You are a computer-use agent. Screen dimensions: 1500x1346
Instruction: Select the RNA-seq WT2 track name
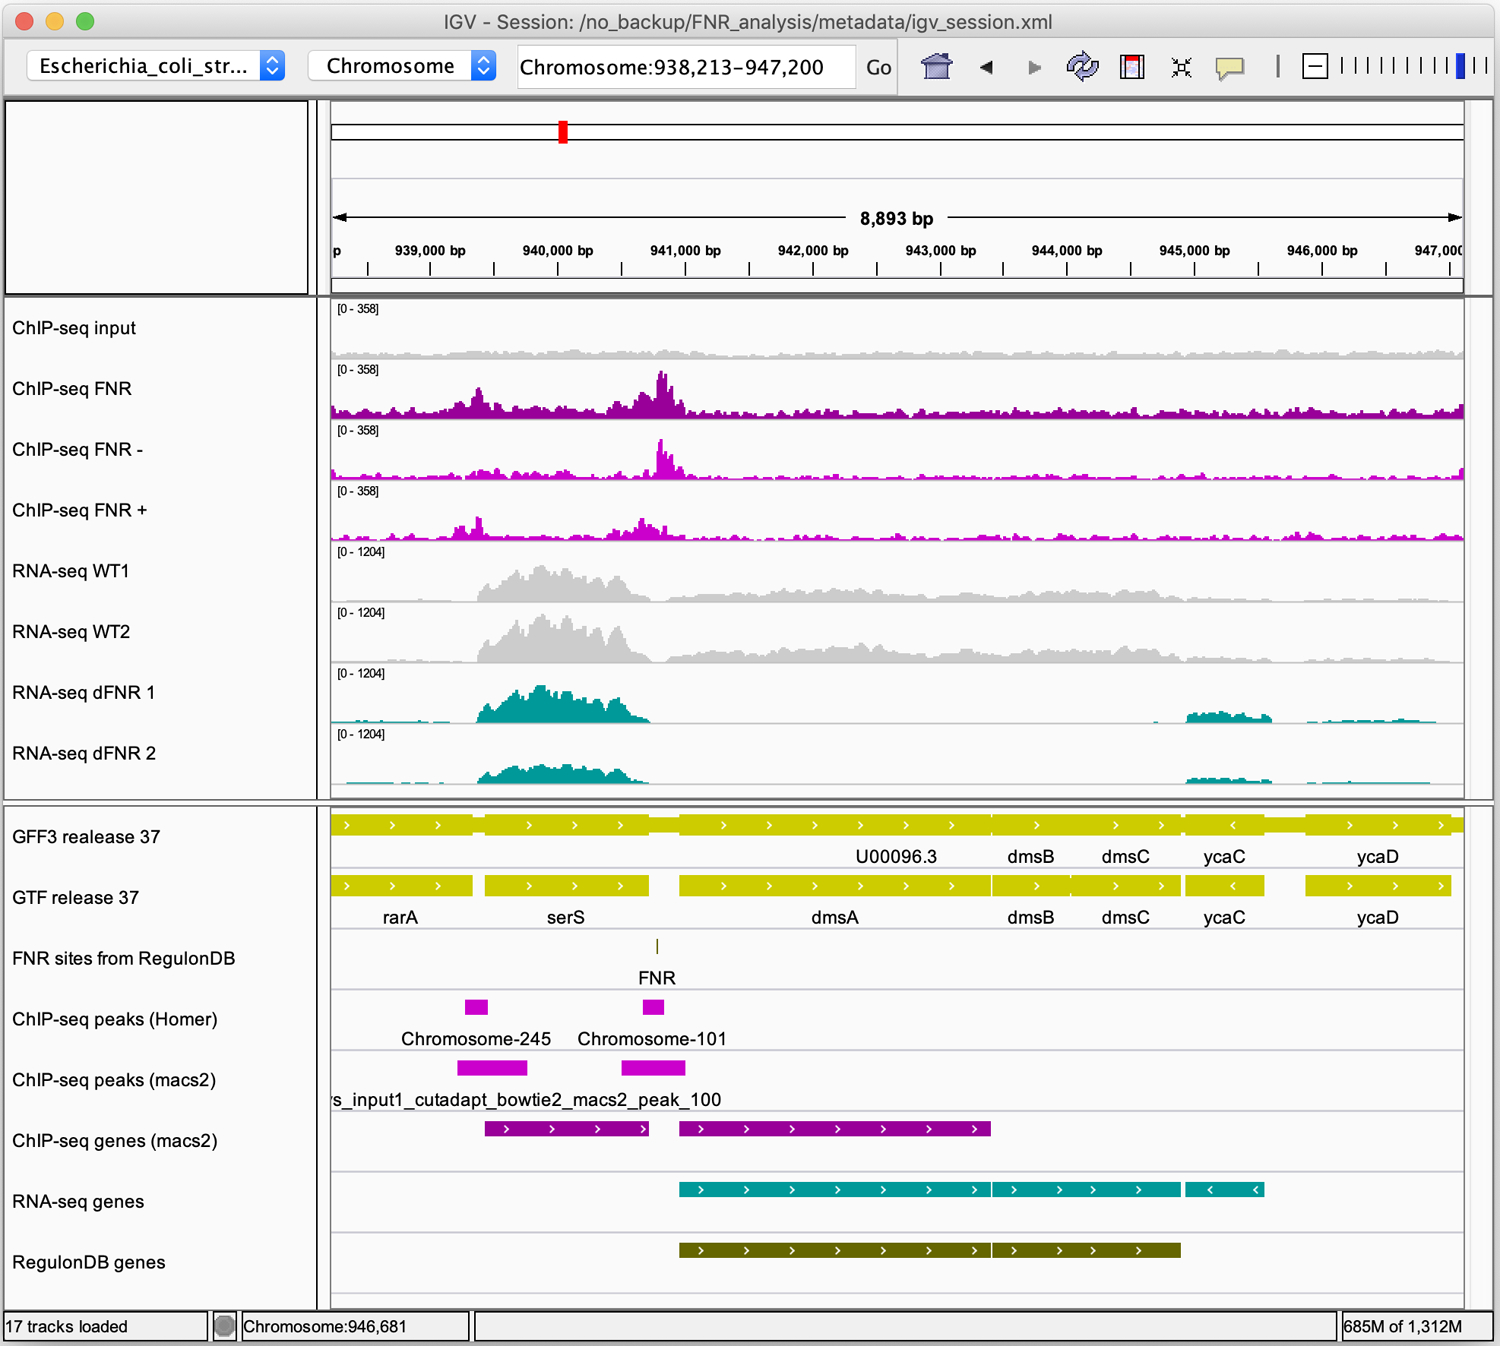[x=71, y=632]
